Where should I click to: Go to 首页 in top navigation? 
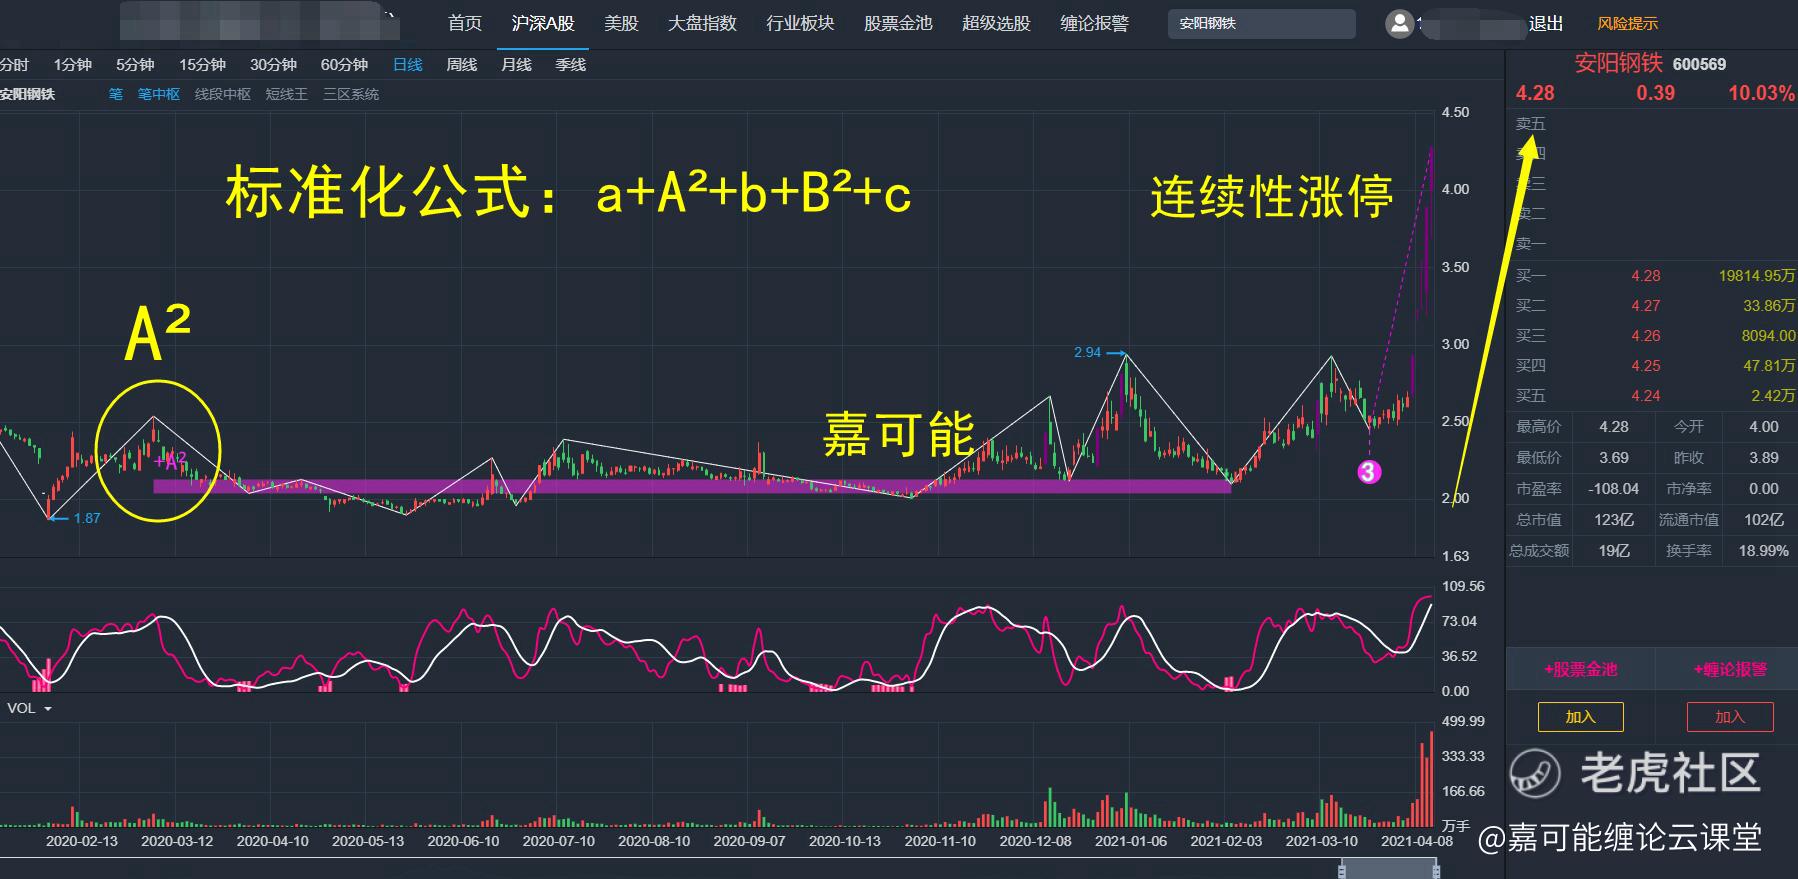coord(465,23)
